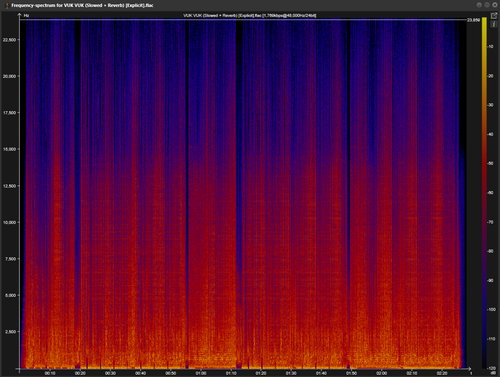Click the dB color scale gradient bar

tap(484, 193)
